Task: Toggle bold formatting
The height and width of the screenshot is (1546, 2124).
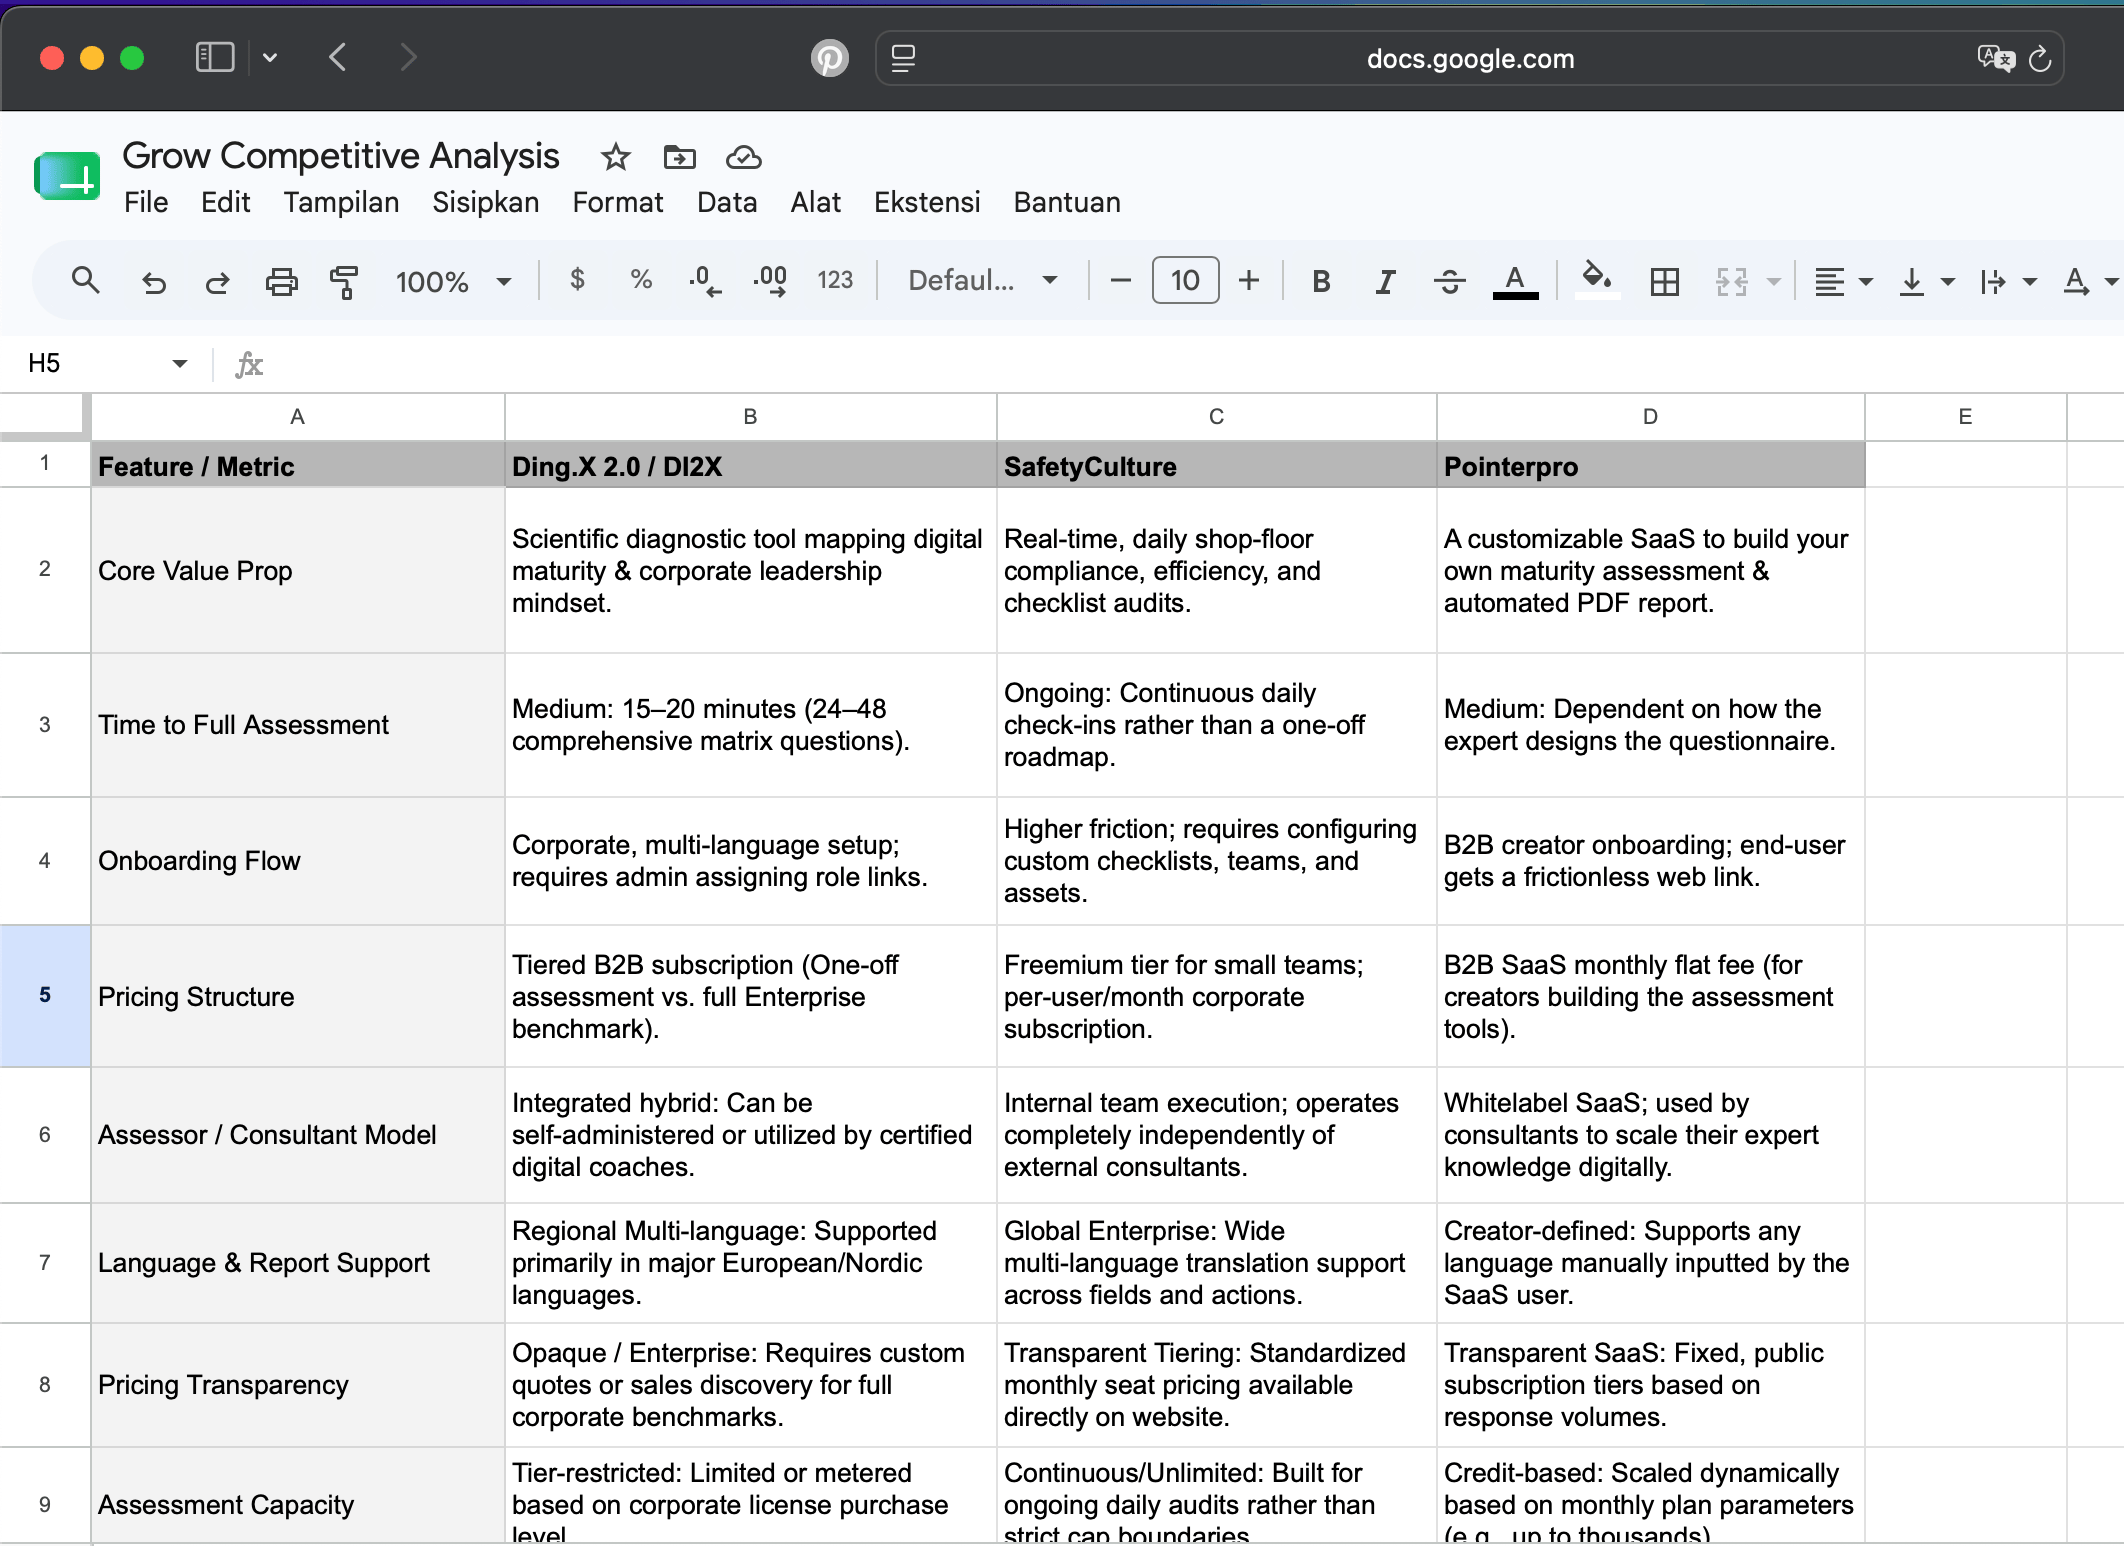Action: click(1321, 282)
